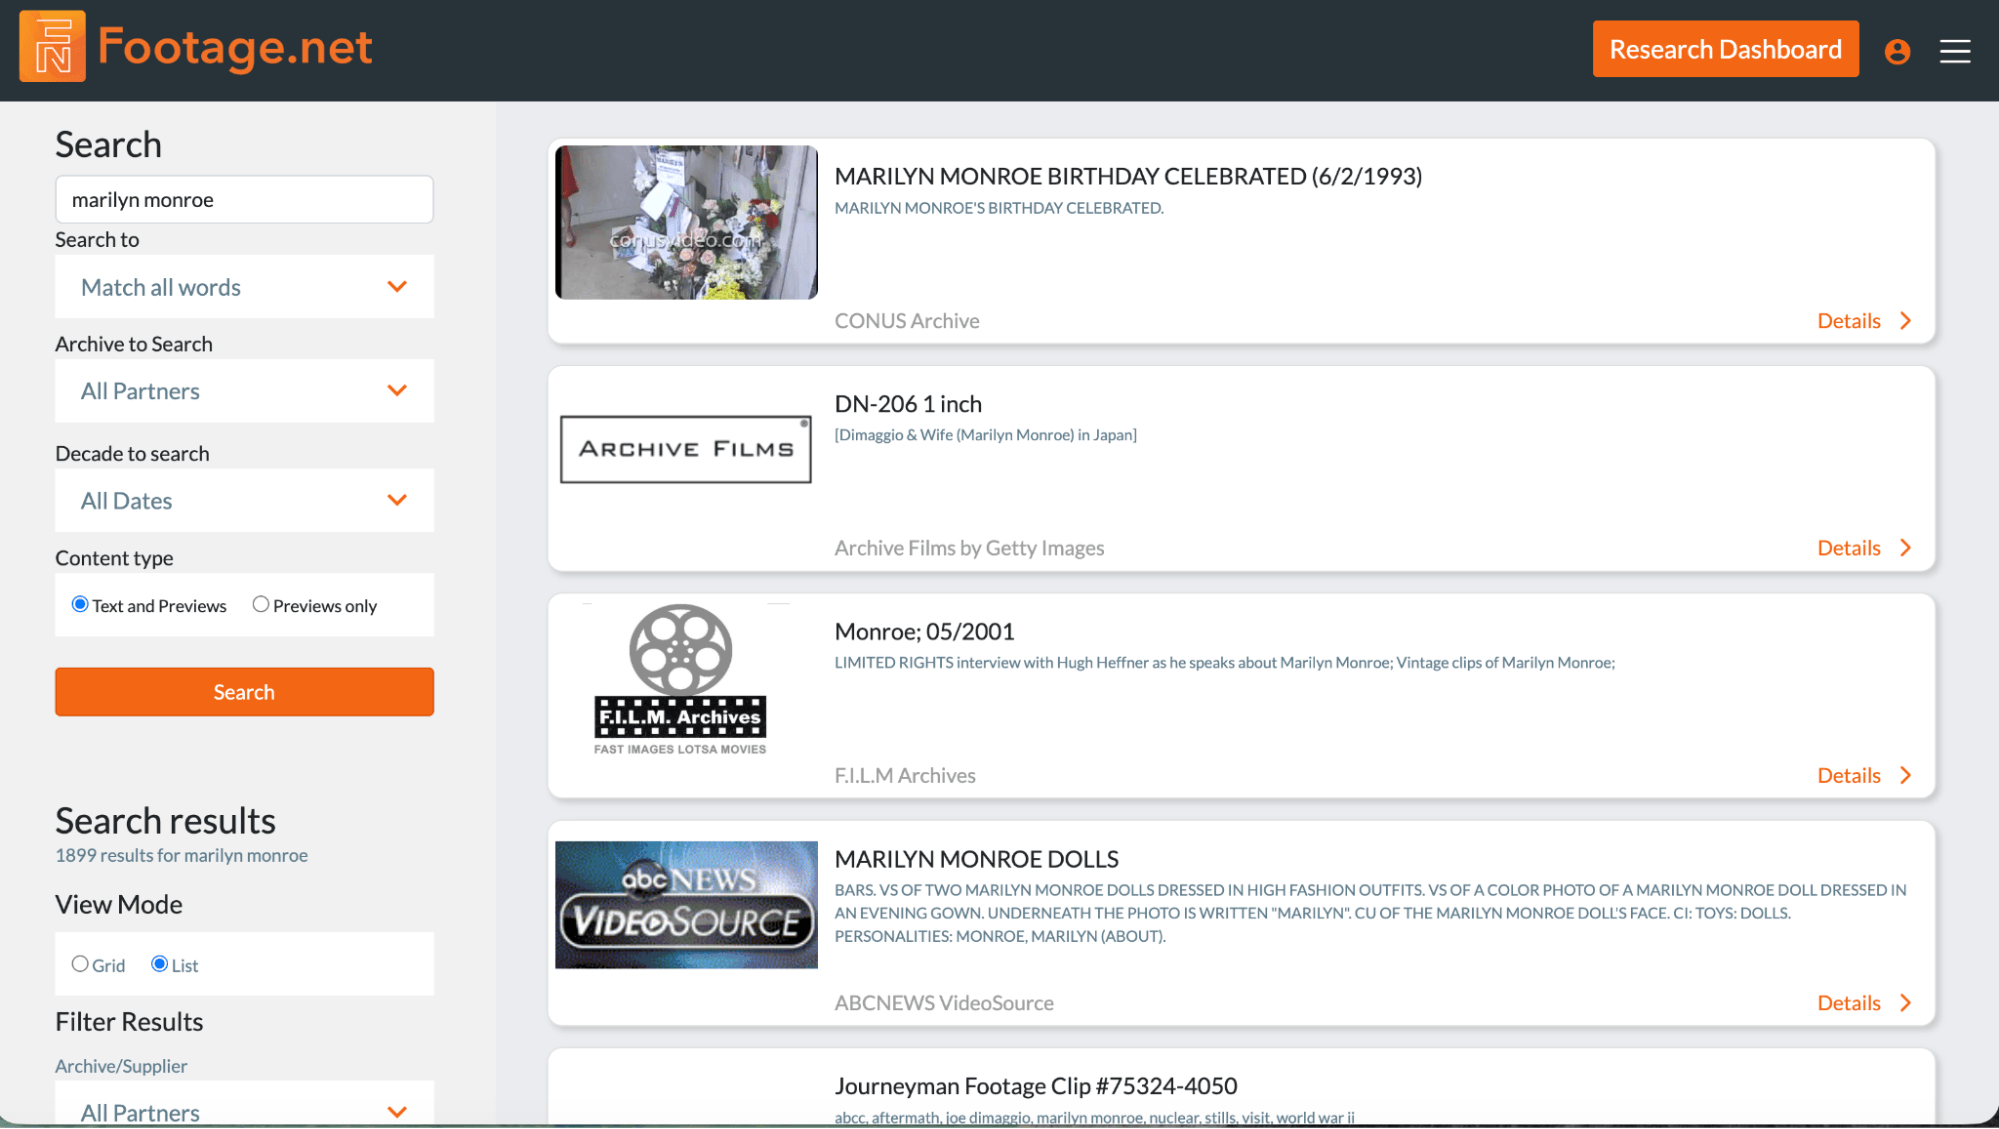Open title MARILYN MONROE BIRTHDAY CELEBRATED (6/2/1993)

coord(1128,176)
